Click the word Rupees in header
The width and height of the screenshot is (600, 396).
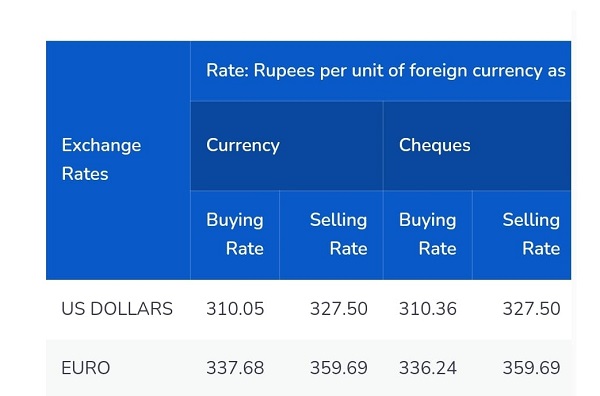pos(284,72)
